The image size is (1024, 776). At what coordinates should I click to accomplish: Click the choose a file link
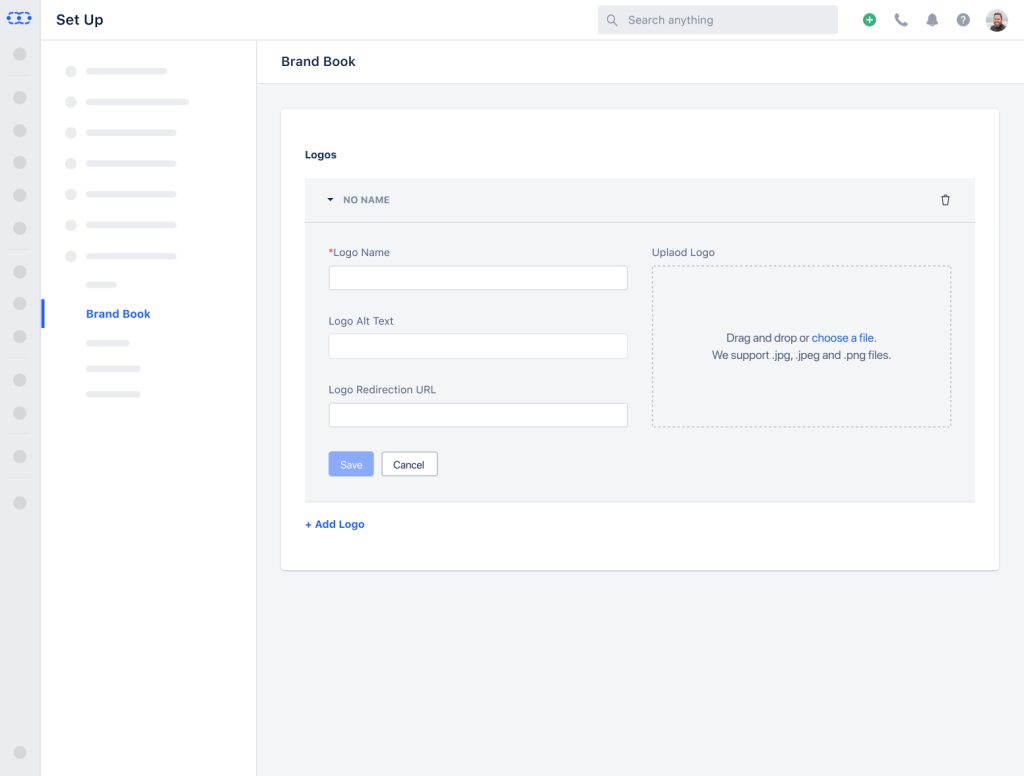coord(843,338)
